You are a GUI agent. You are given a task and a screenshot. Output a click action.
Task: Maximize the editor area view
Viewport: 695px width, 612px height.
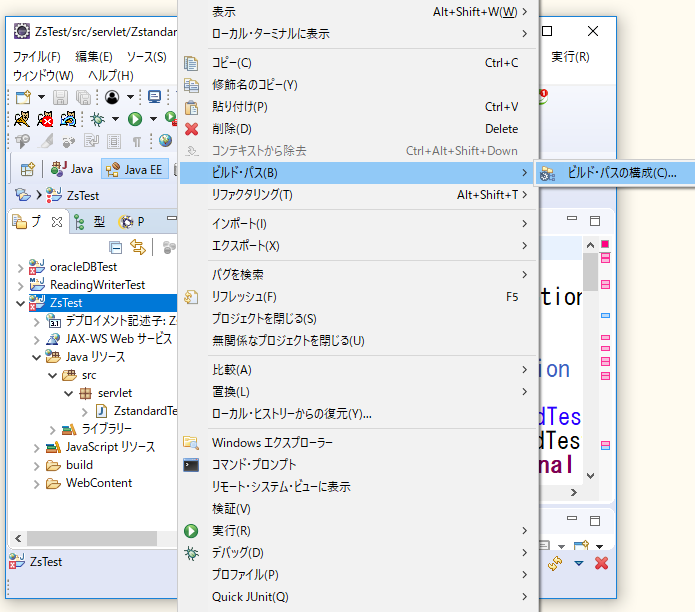[x=595, y=221]
